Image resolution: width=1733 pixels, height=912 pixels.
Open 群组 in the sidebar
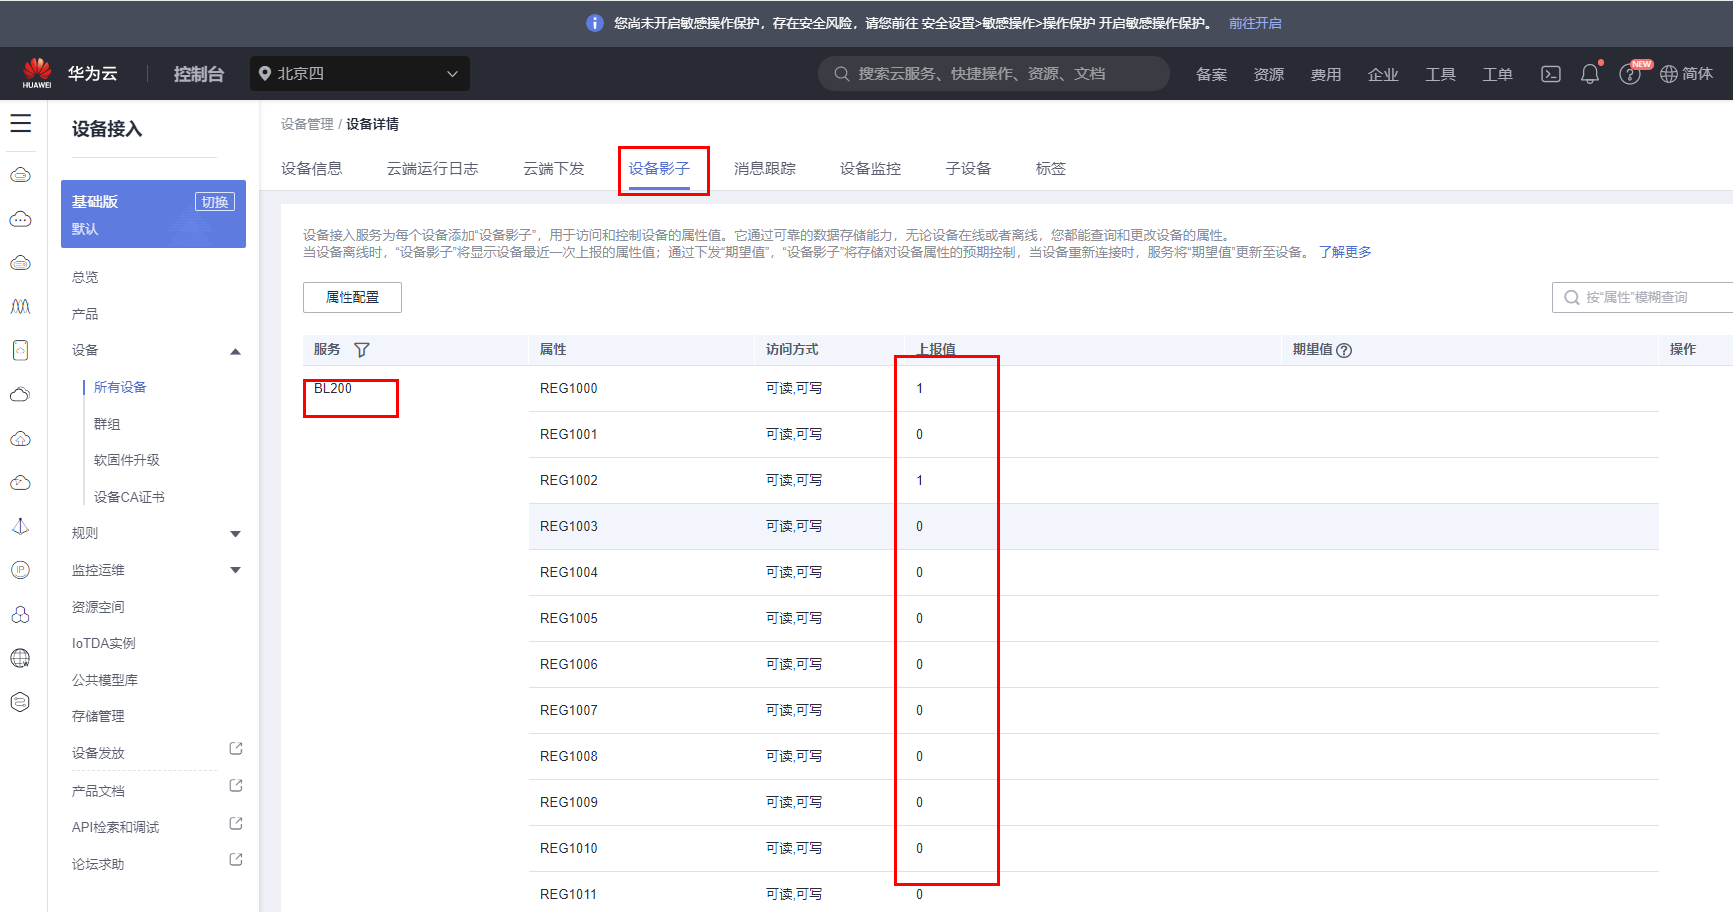107,424
